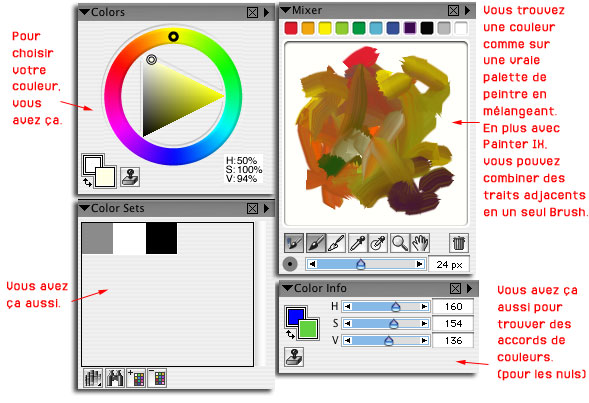Screen dimensions: 589x403
Task: Collapse the Color Sets panel triangle
Action: point(85,208)
